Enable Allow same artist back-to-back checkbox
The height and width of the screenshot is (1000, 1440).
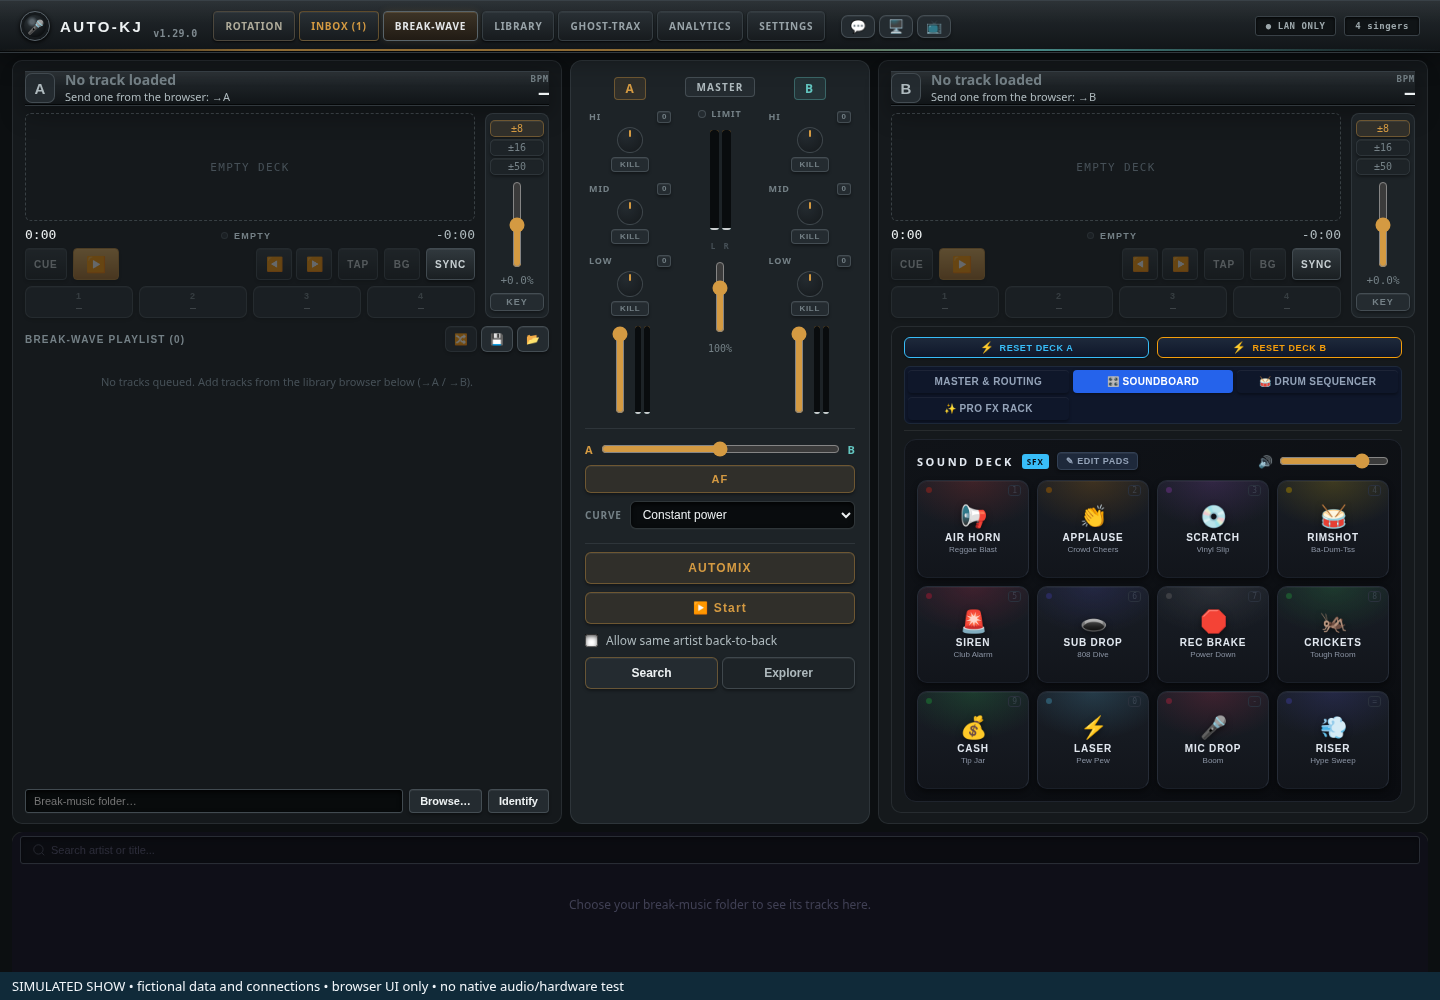click(592, 641)
